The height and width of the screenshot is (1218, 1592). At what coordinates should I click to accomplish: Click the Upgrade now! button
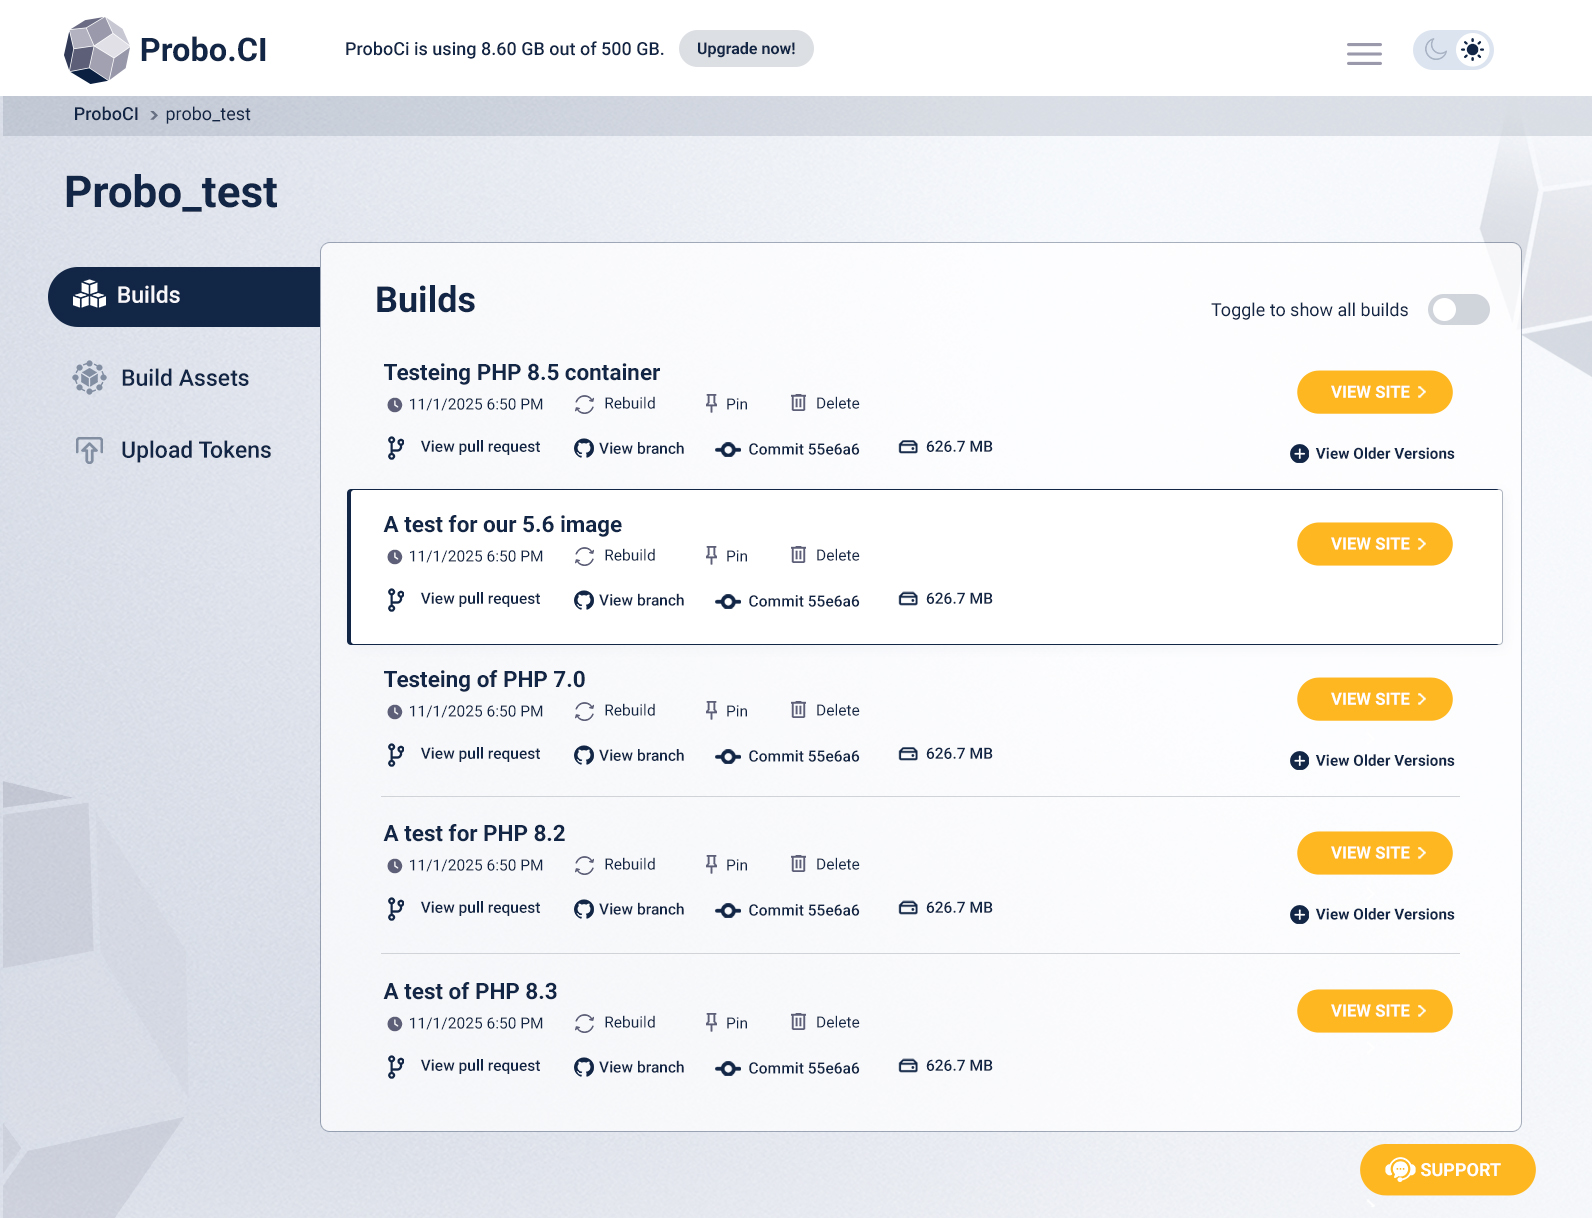(x=746, y=49)
